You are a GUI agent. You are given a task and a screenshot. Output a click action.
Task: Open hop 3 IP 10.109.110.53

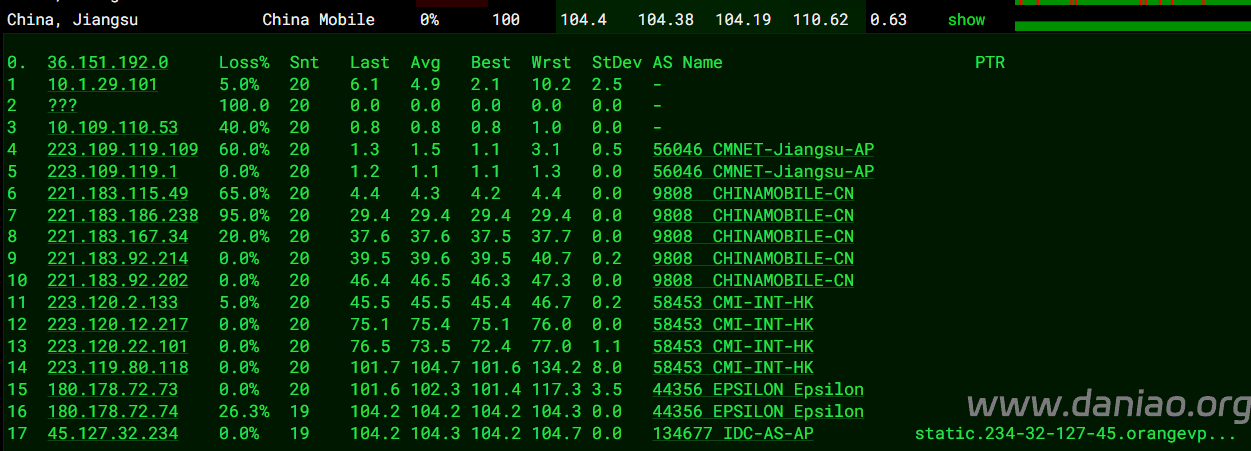(112, 128)
